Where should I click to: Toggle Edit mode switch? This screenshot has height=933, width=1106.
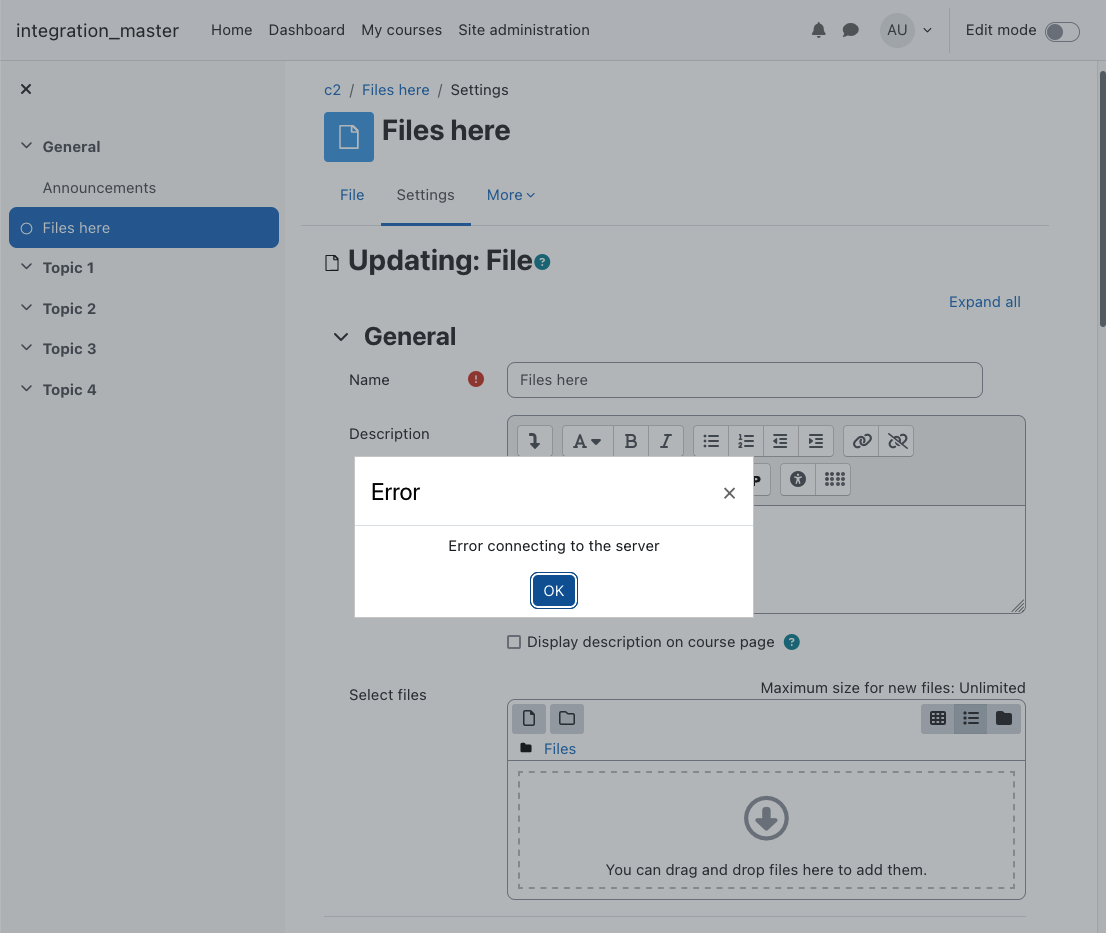[1062, 32]
